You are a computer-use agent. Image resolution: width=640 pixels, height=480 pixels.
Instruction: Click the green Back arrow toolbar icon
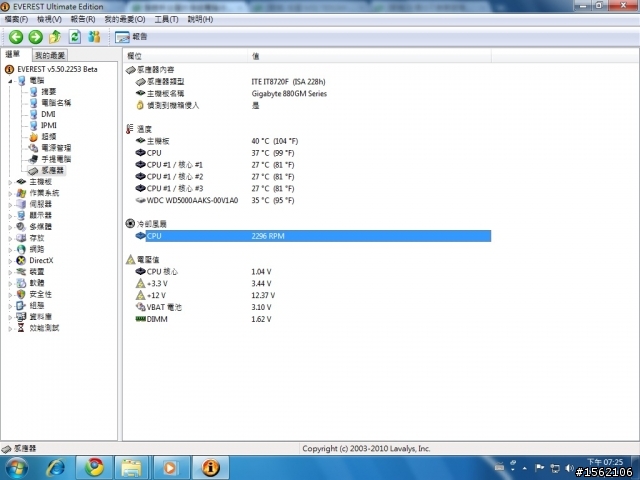pos(16,37)
